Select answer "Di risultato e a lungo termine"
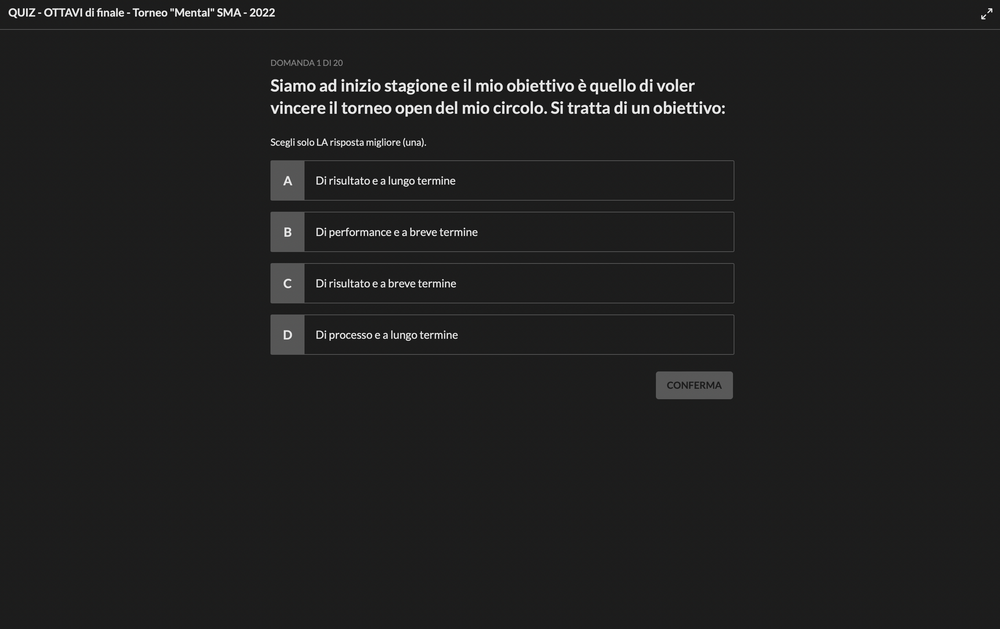This screenshot has width=1000, height=629. pos(518,181)
